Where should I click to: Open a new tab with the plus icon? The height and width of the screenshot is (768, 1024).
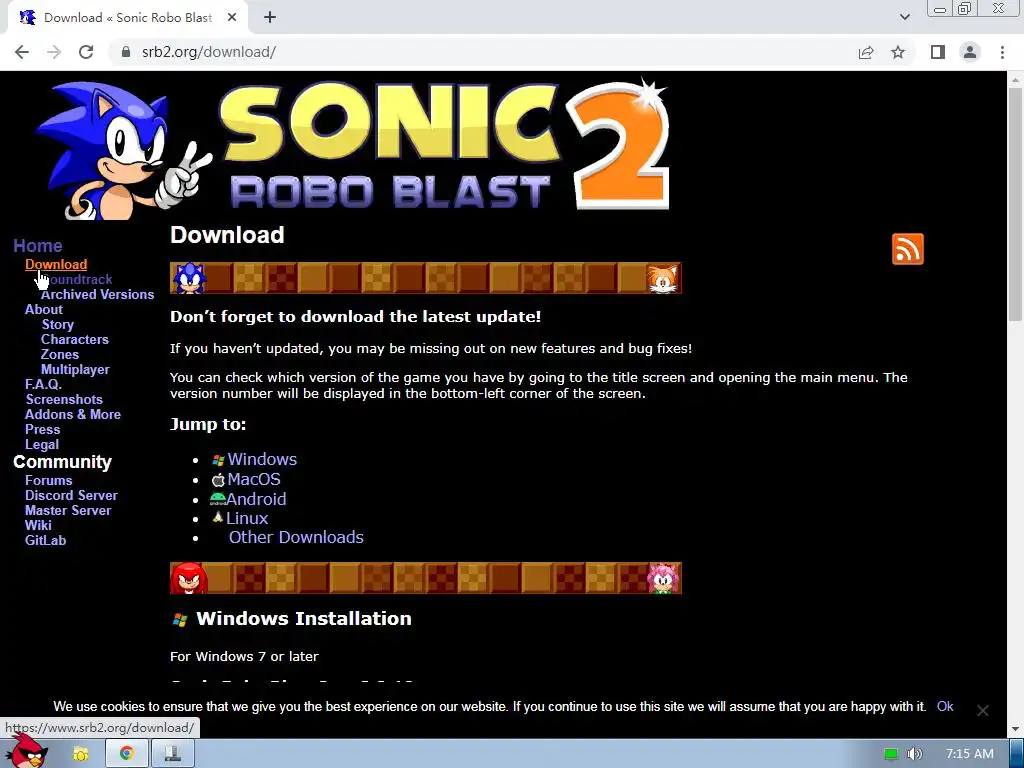point(270,18)
